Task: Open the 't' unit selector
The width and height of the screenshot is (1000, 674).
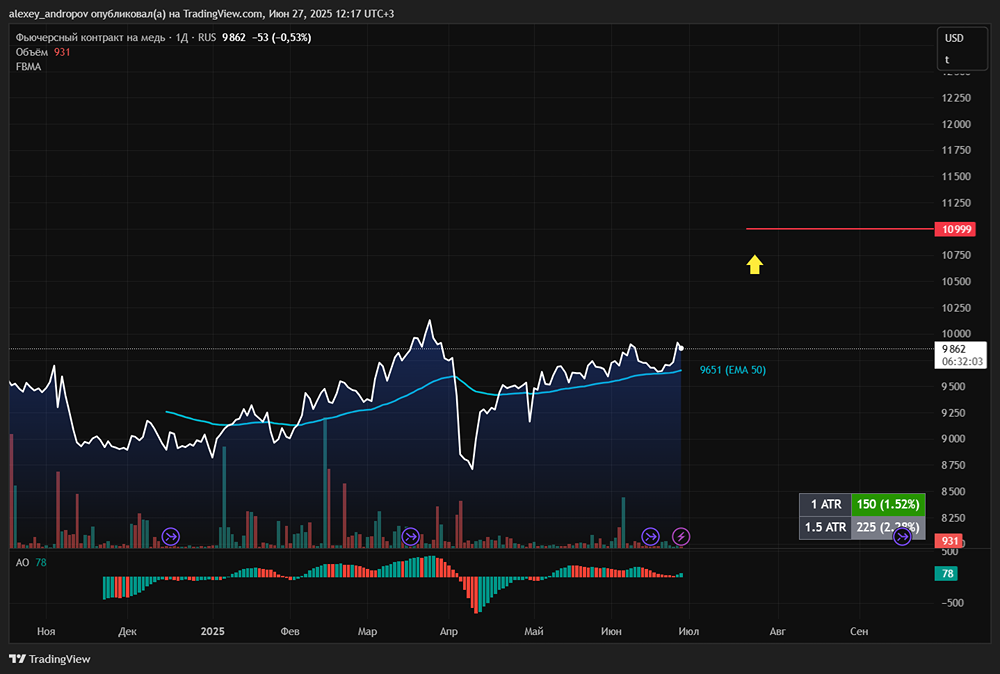Action: point(948,60)
